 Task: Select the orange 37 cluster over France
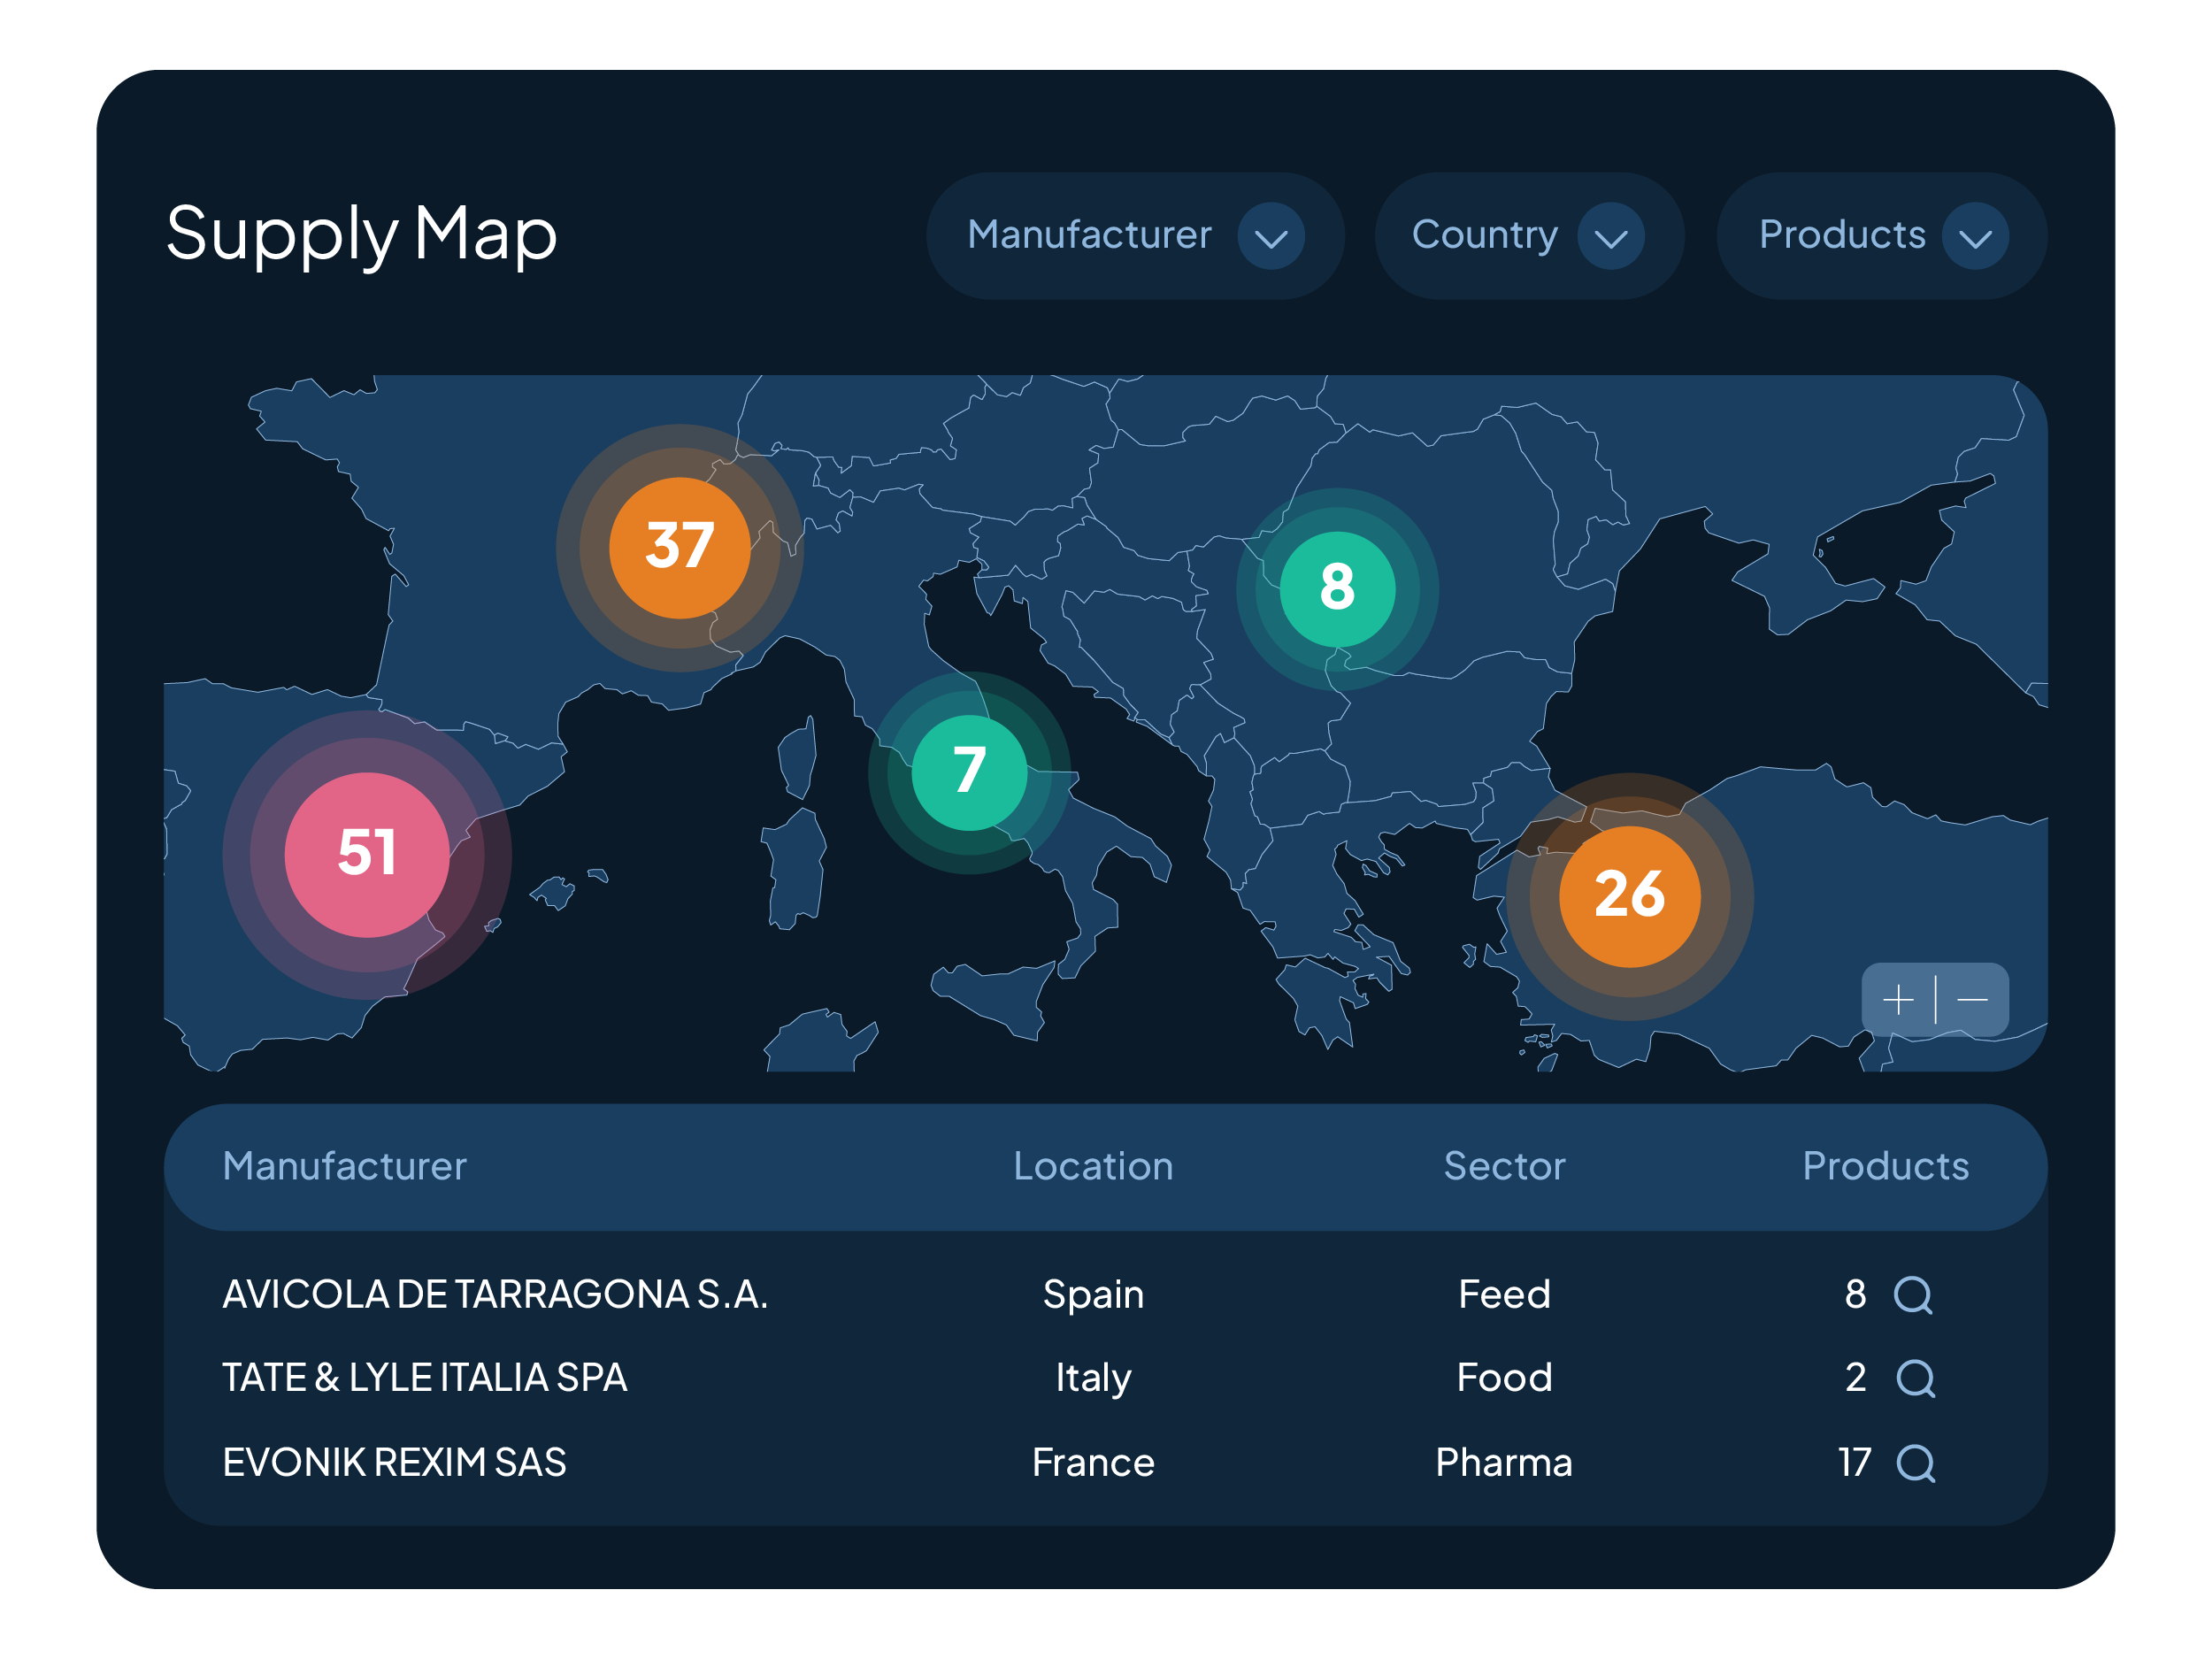coord(680,547)
